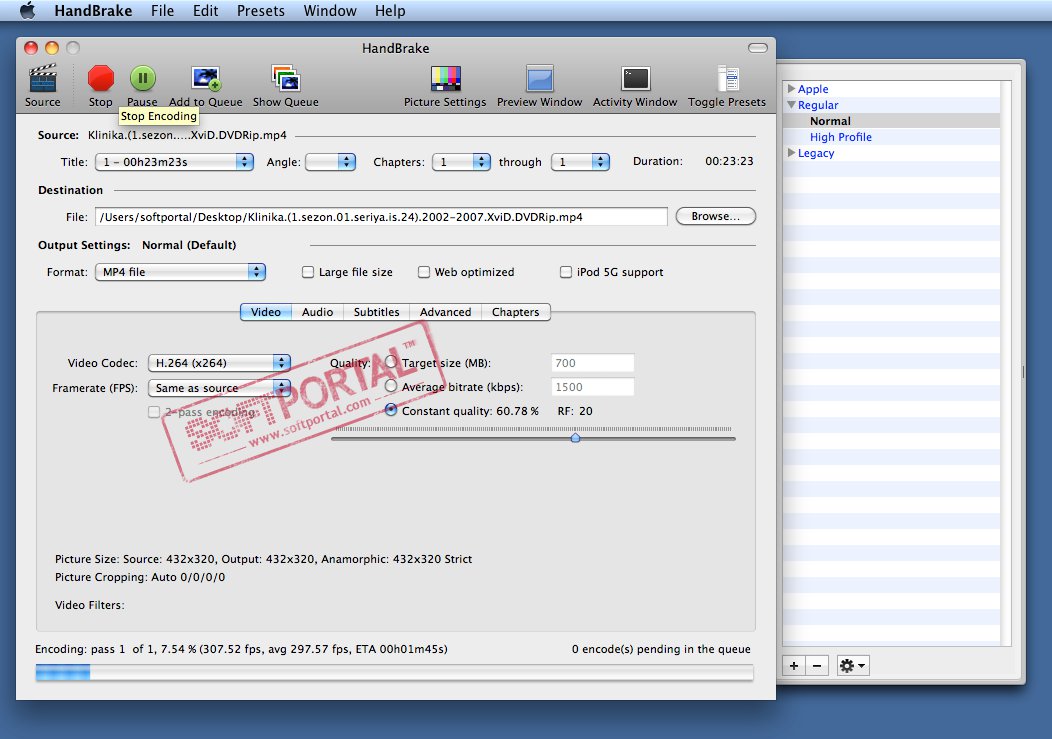
Task: Open the Chapters start dropdown
Action: [x=461, y=162]
